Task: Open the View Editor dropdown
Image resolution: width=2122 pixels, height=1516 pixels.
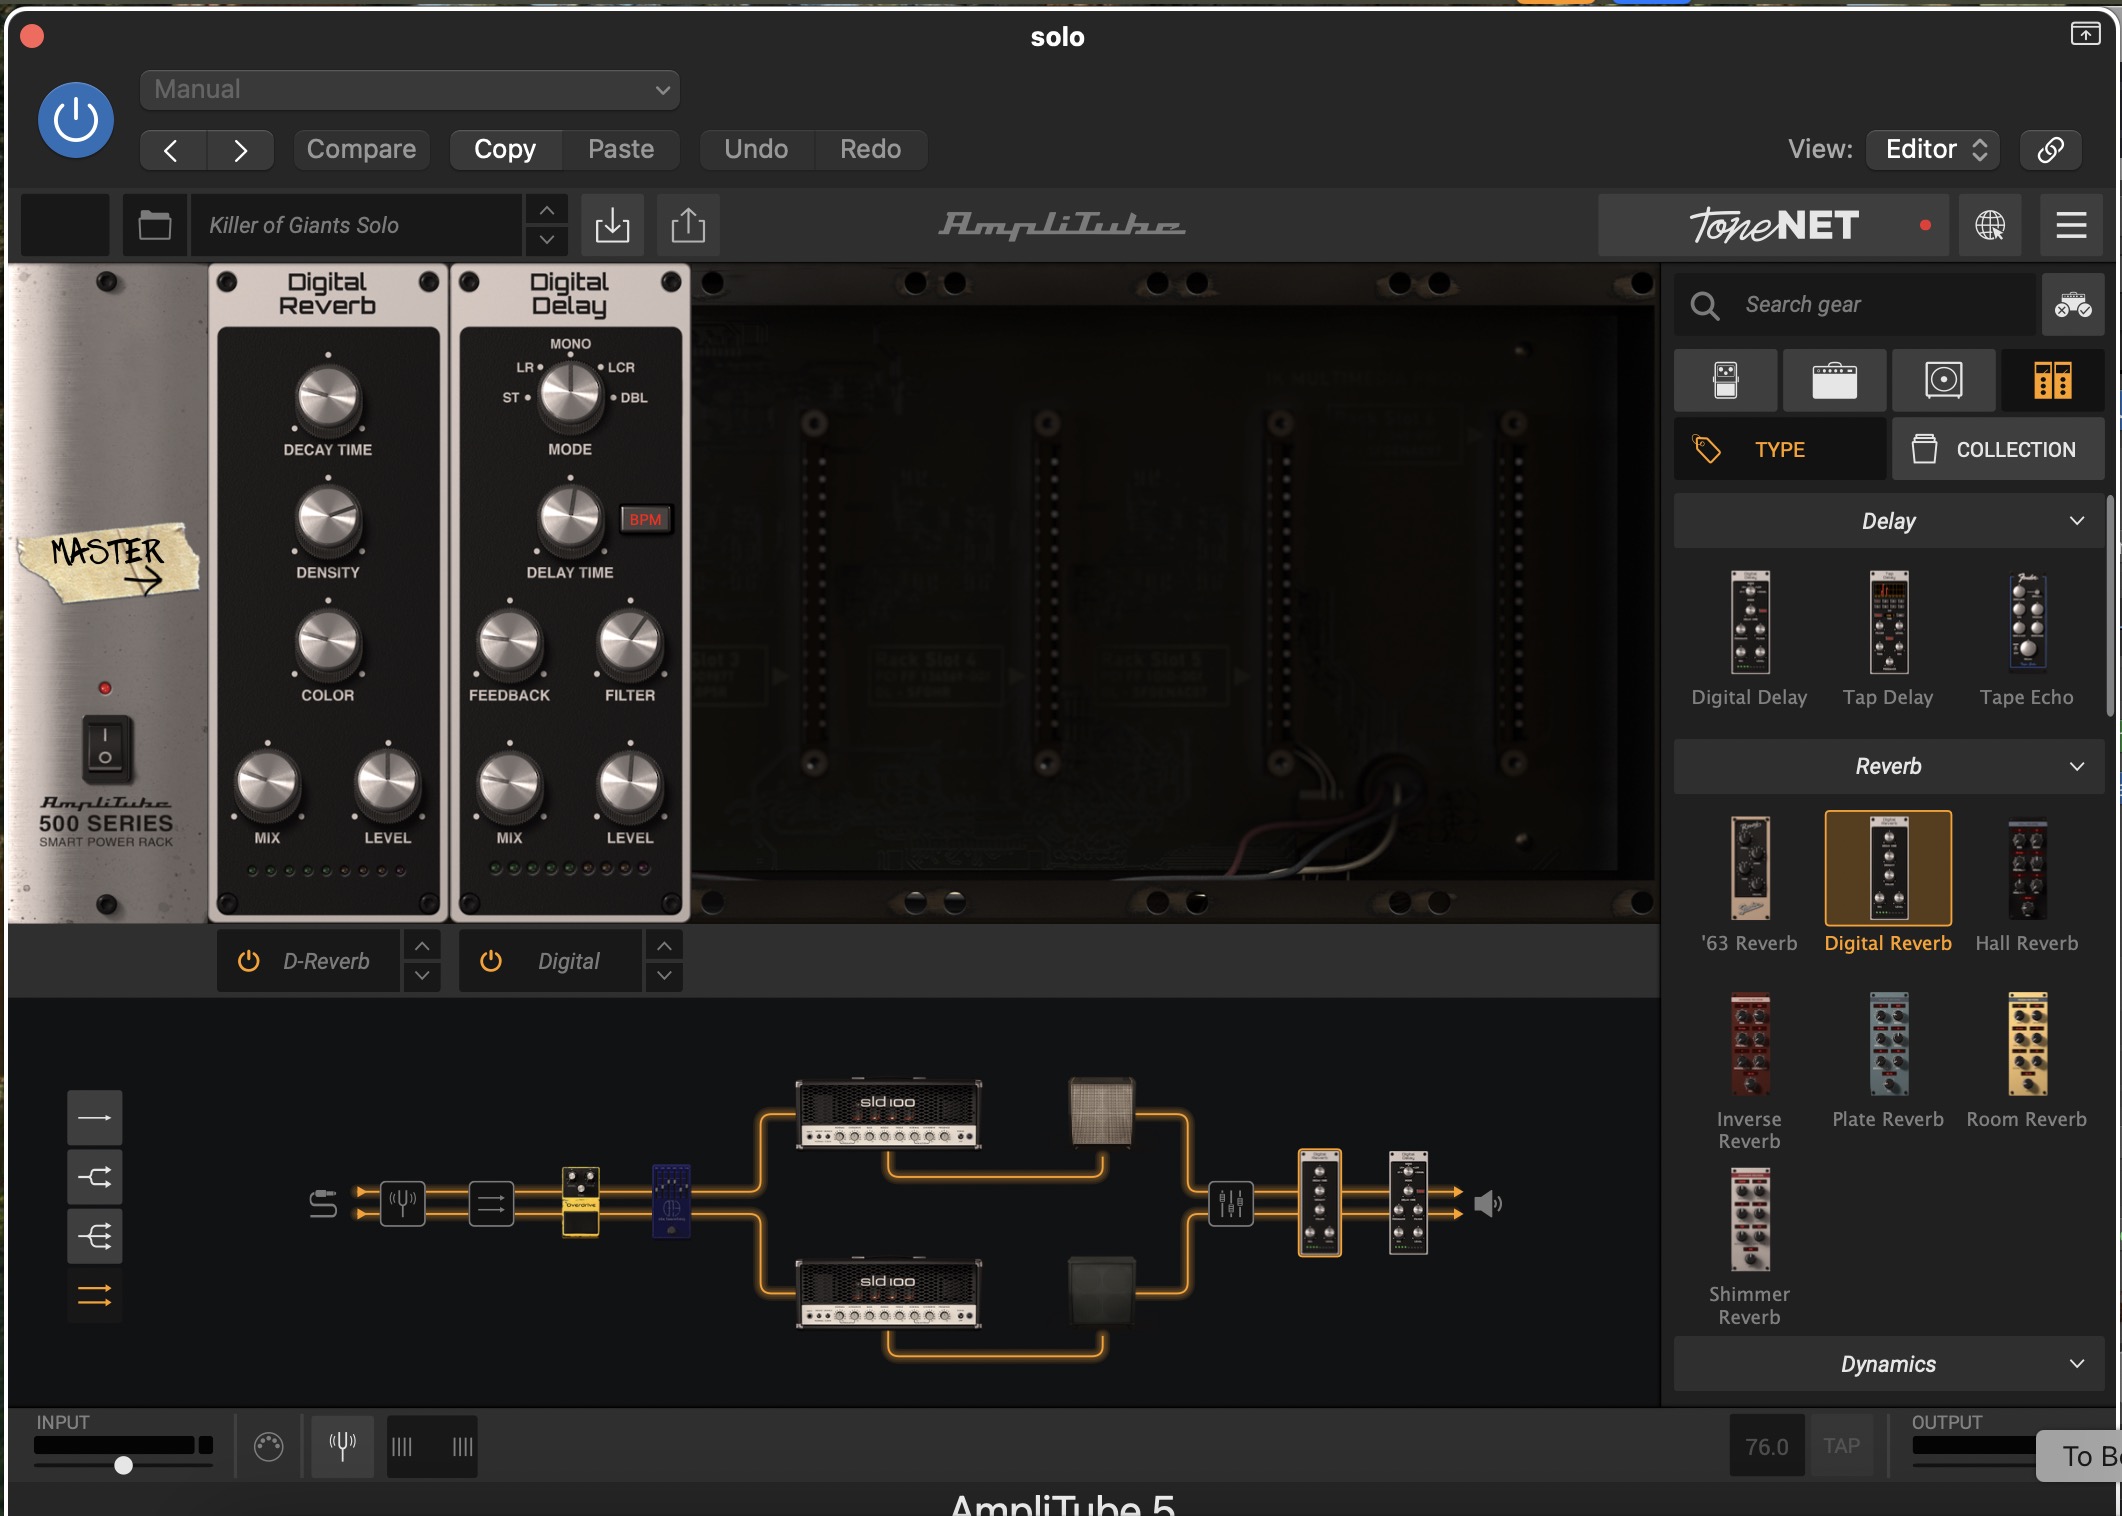Action: click(x=1933, y=149)
